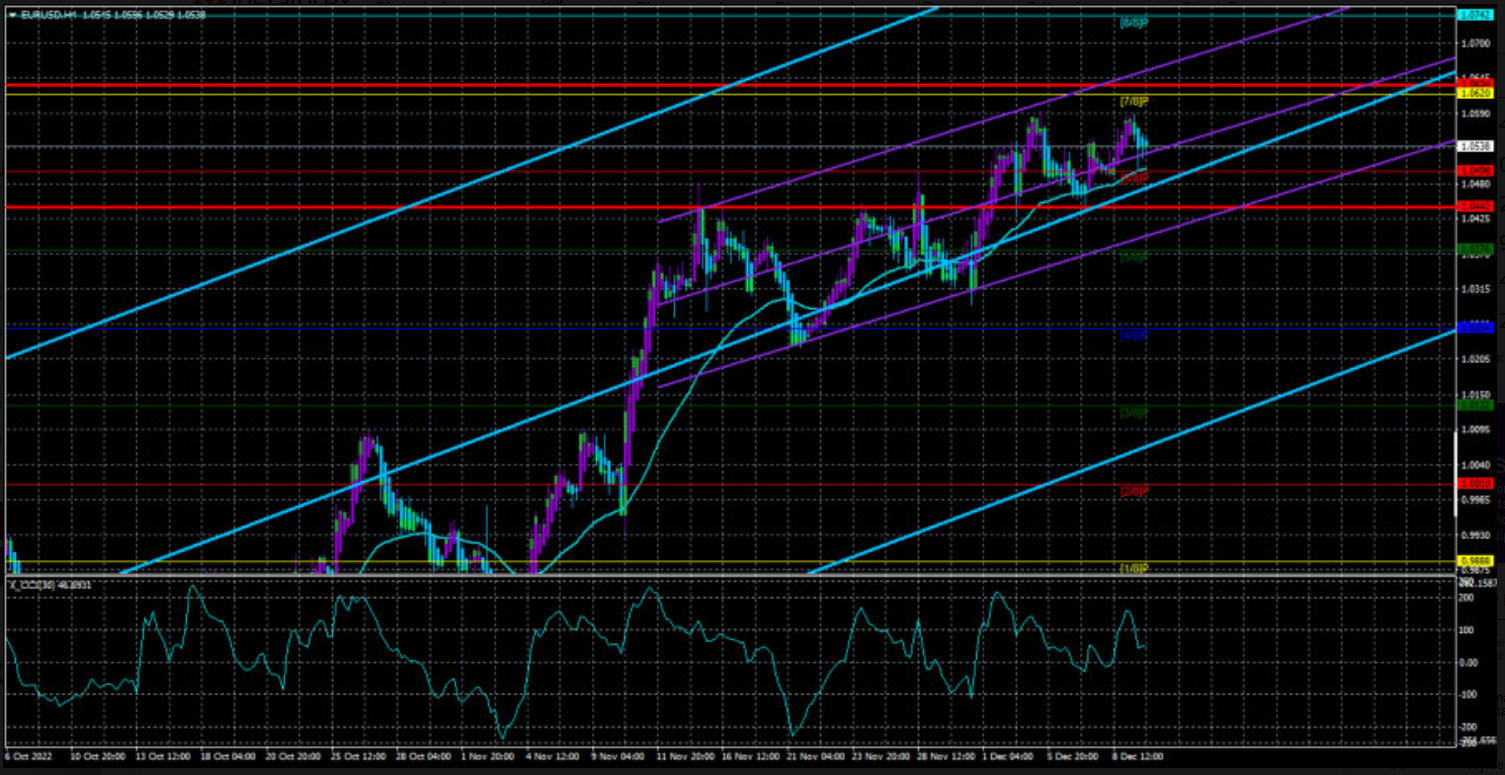Click the yellow 1.0620 price tag

click(x=1476, y=93)
